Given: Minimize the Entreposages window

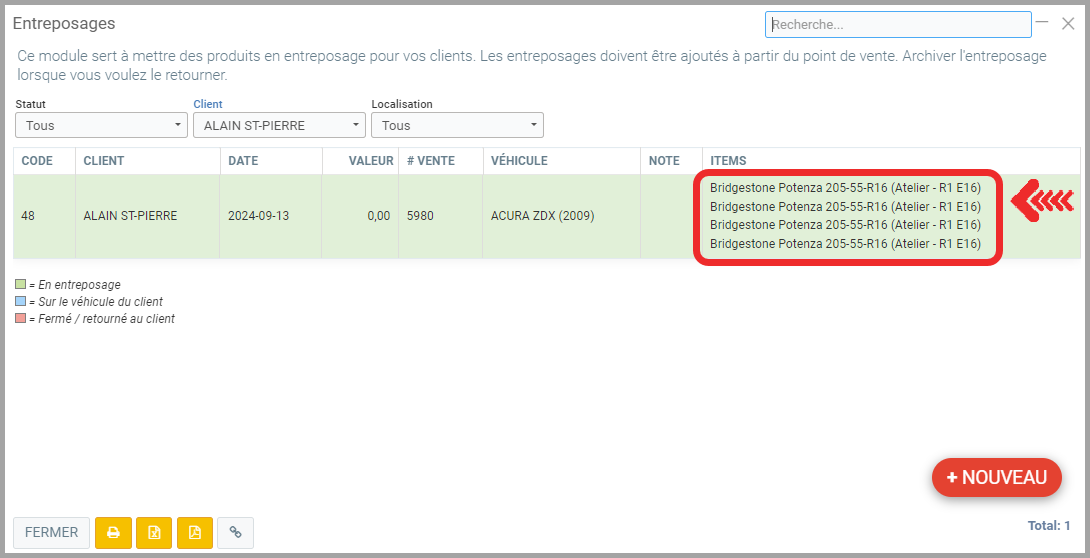Looking at the screenshot, I should 1042,23.
